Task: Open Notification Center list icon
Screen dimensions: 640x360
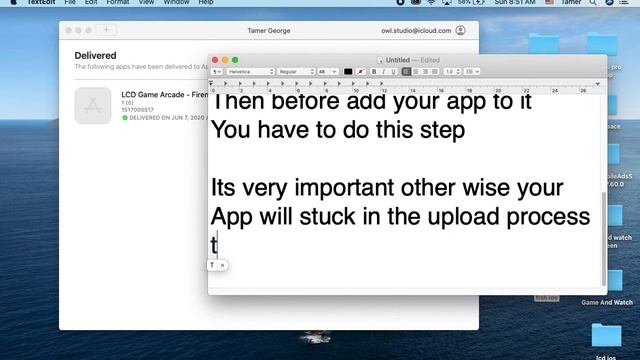Action: tap(624, 2)
